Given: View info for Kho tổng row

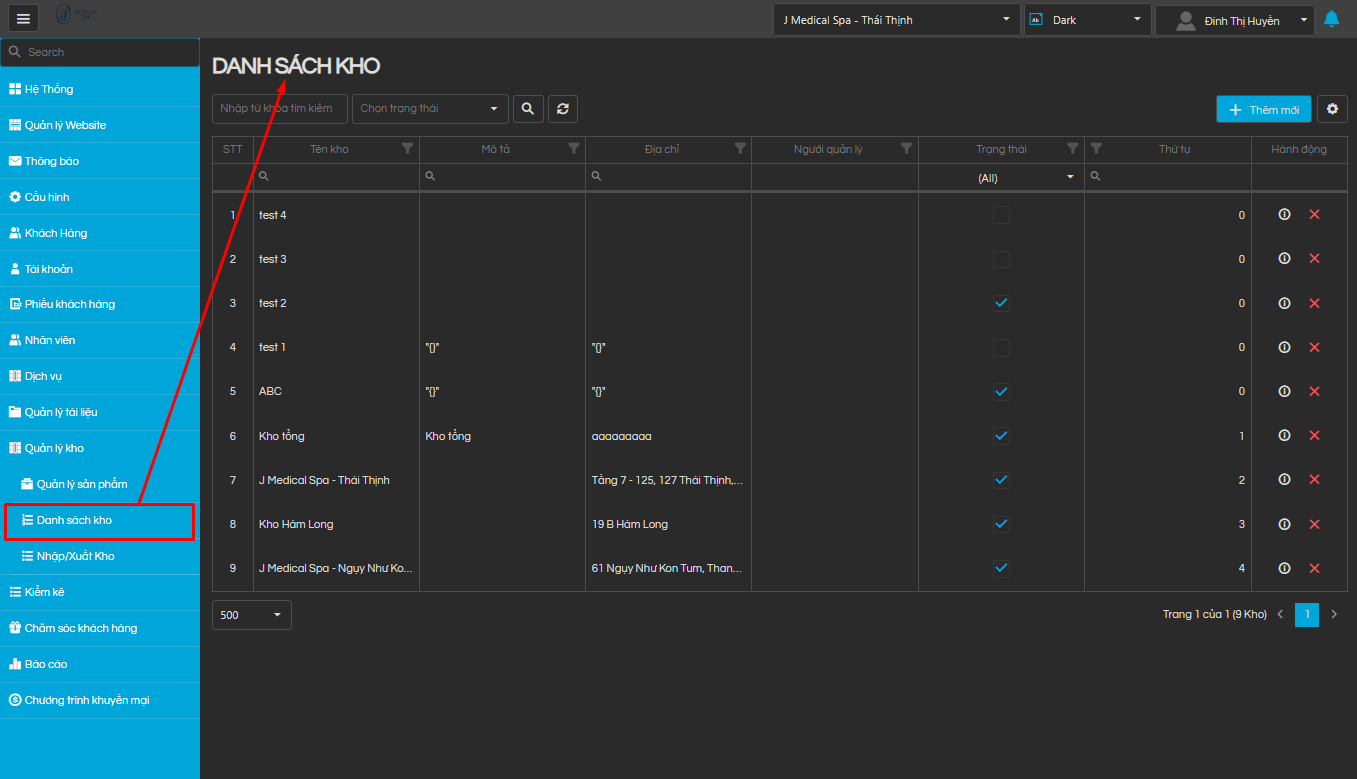Looking at the screenshot, I should (x=1284, y=436).
